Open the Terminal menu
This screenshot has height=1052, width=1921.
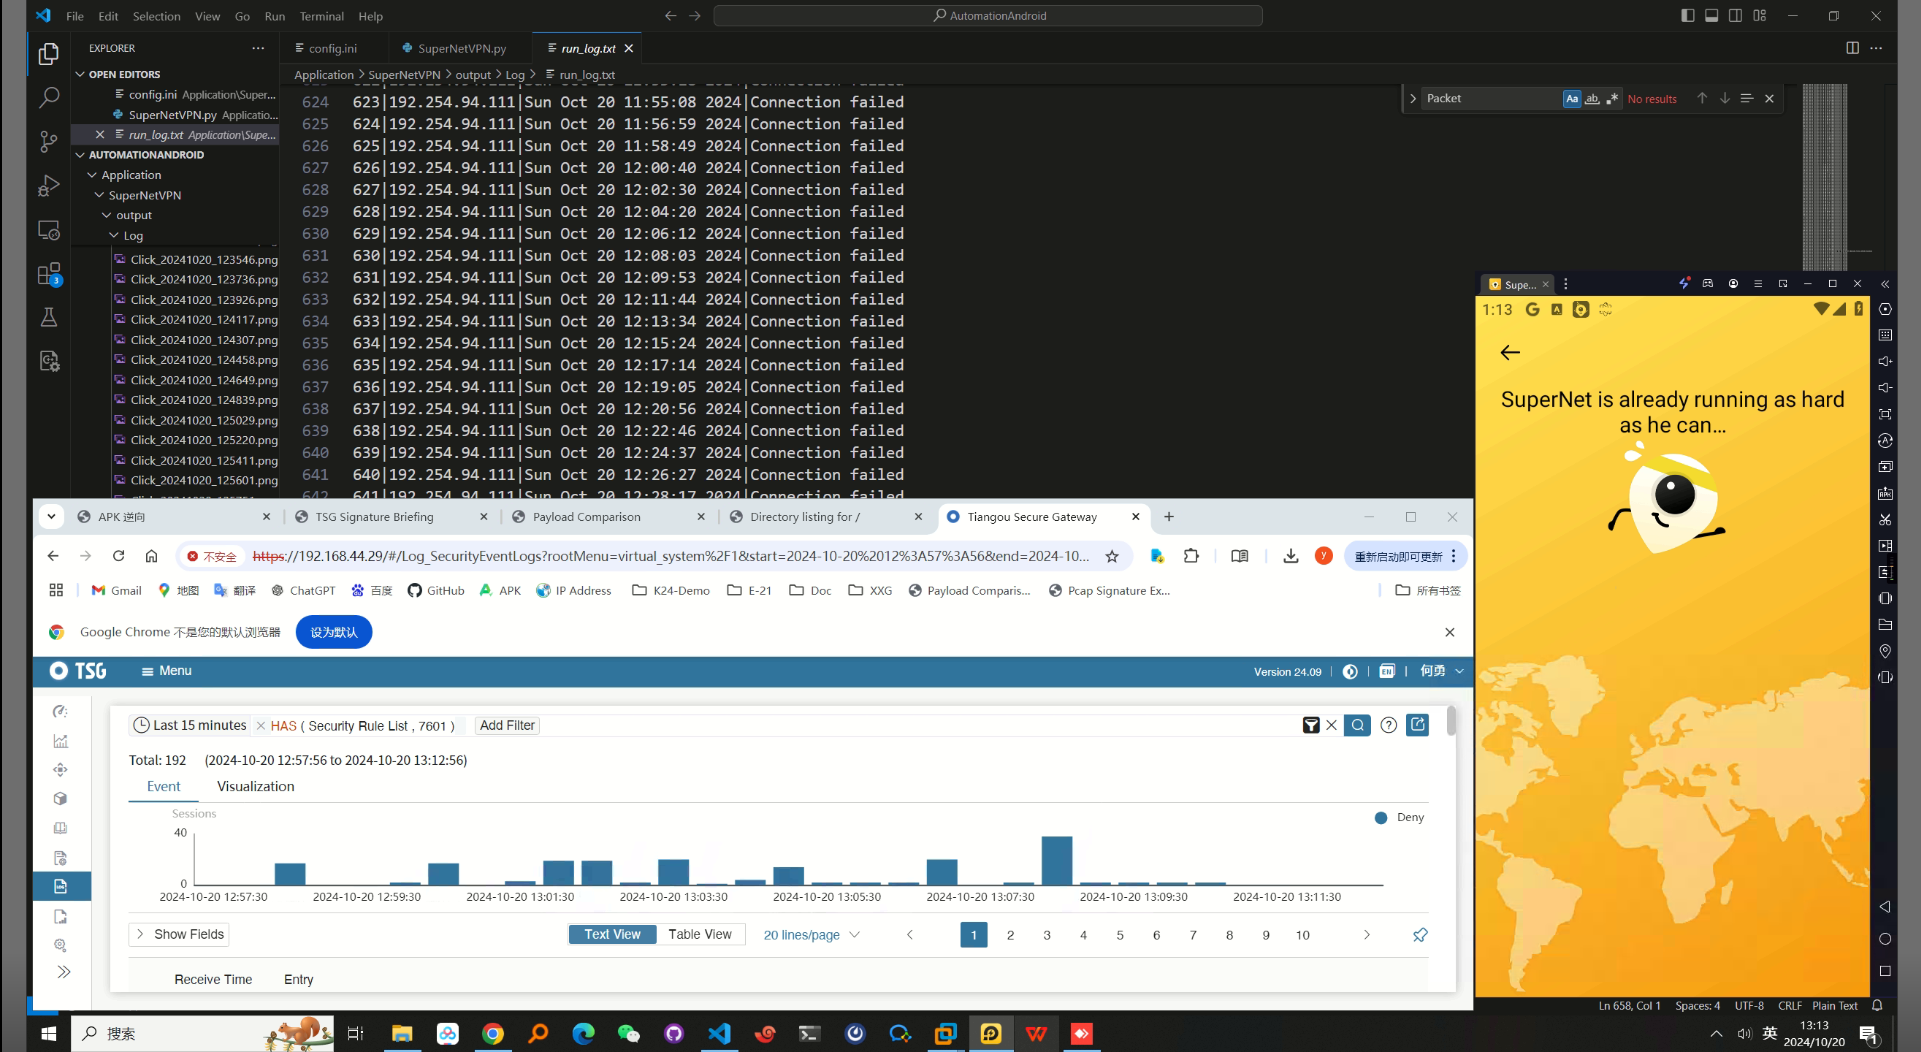coord(321,16)
